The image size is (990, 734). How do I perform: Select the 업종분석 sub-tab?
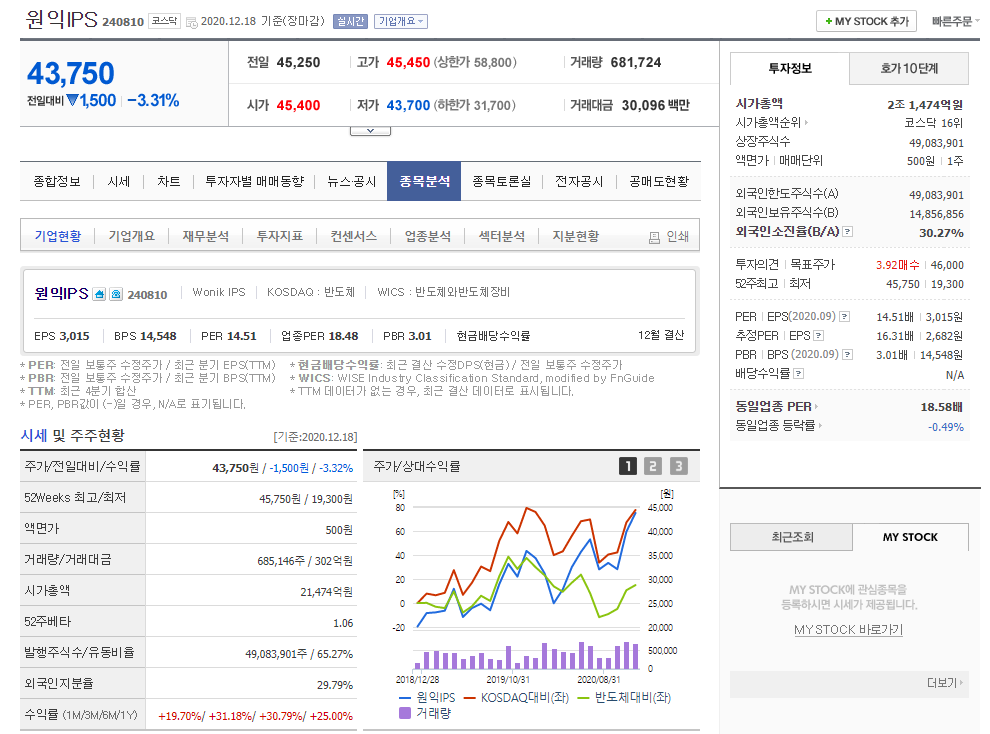428,236
